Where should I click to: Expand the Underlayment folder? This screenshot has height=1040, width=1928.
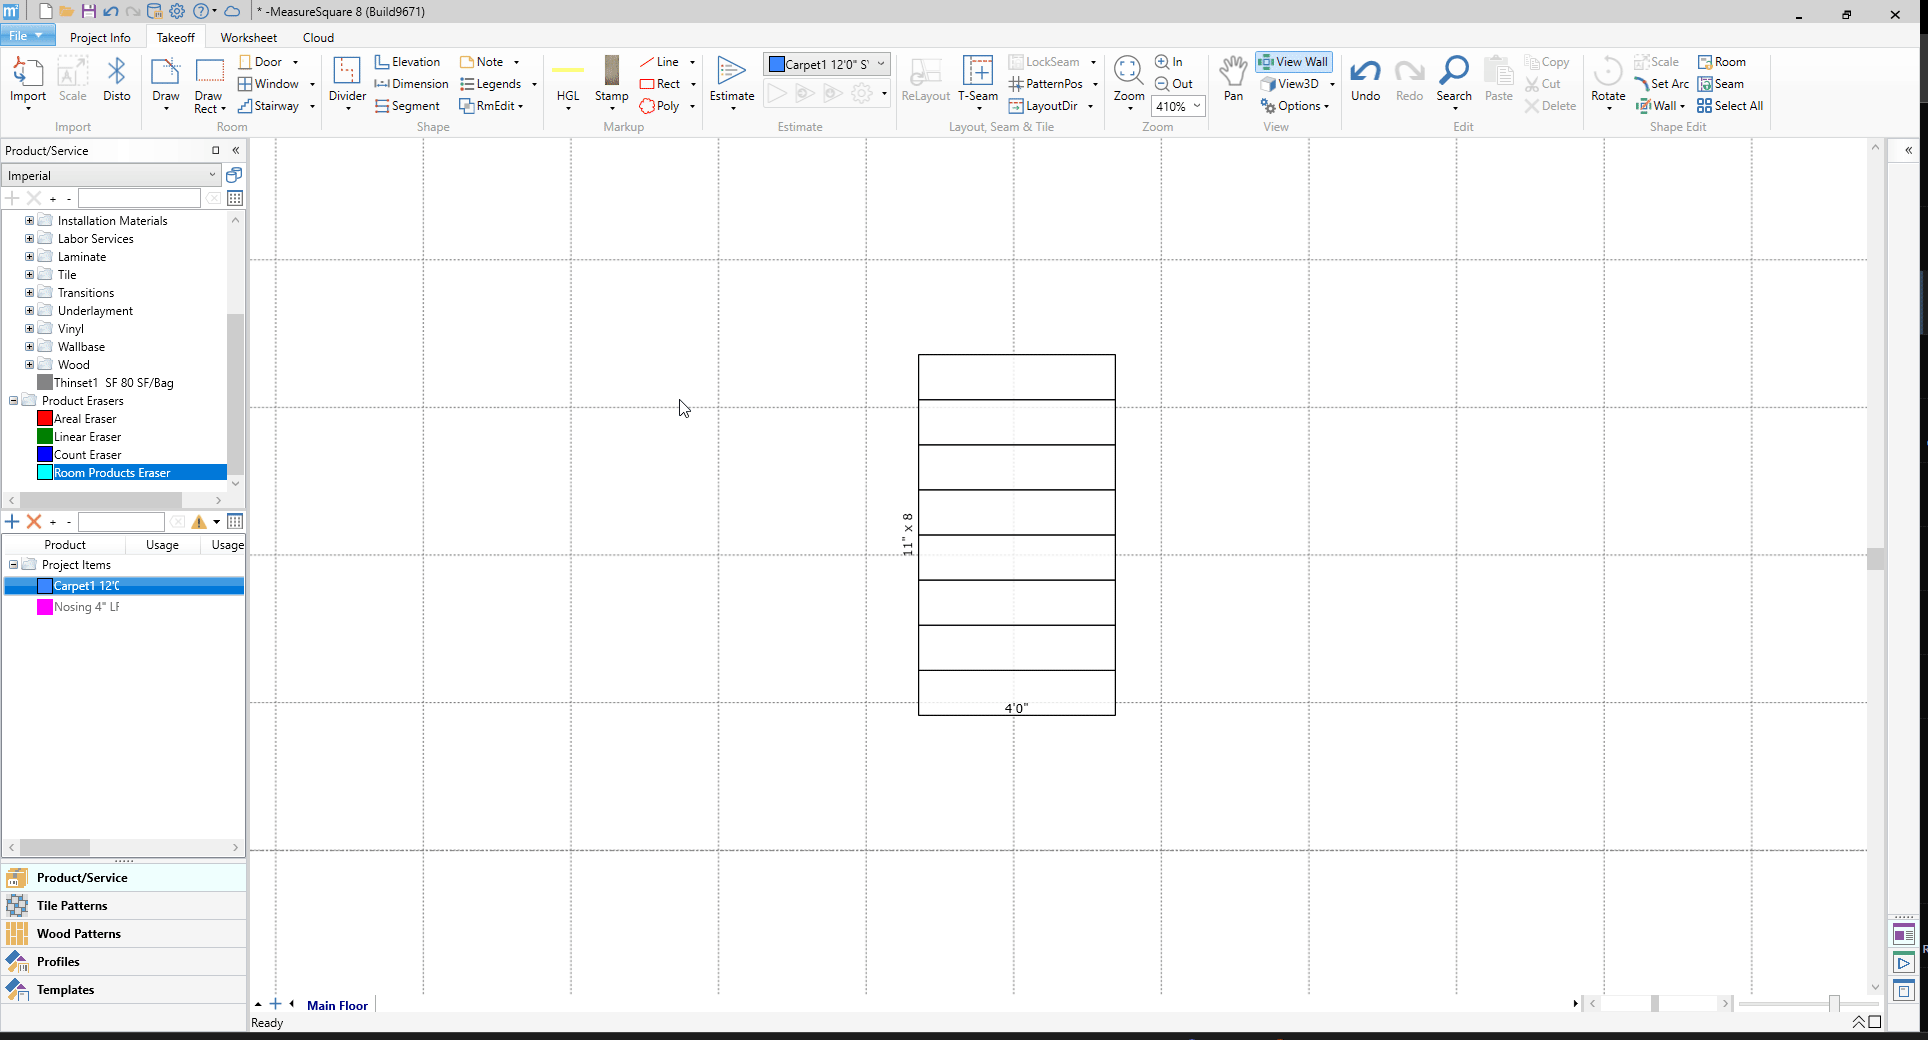[x=29, y=311]
